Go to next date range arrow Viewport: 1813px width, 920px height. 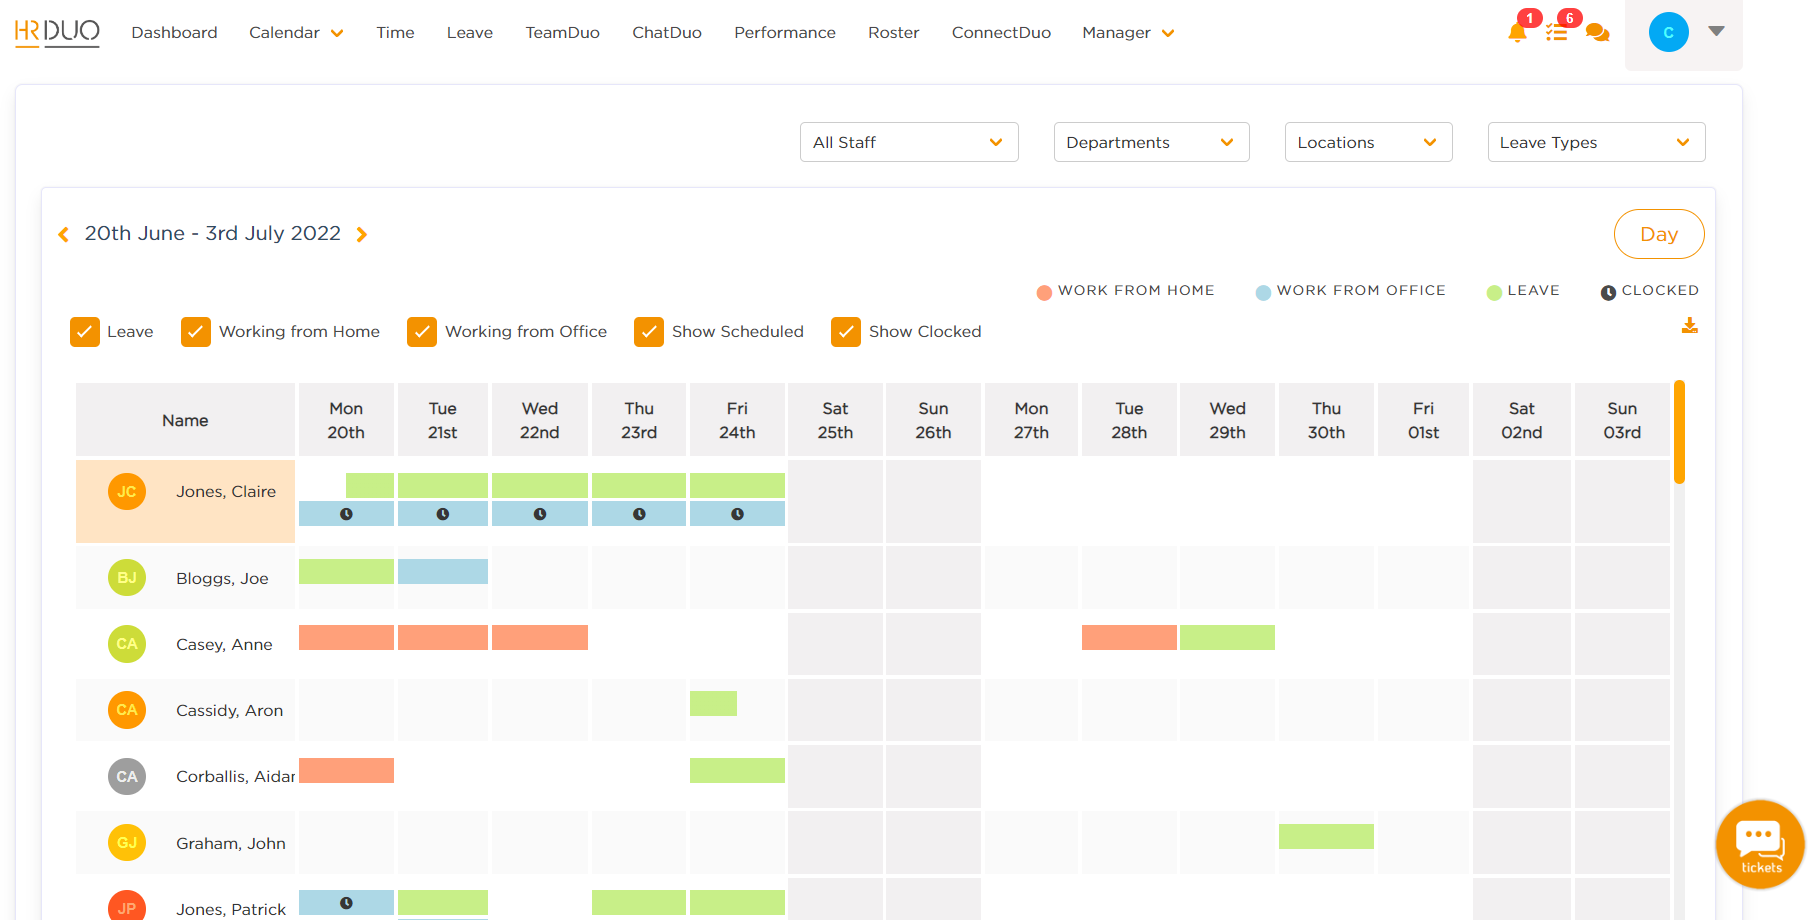362,234
